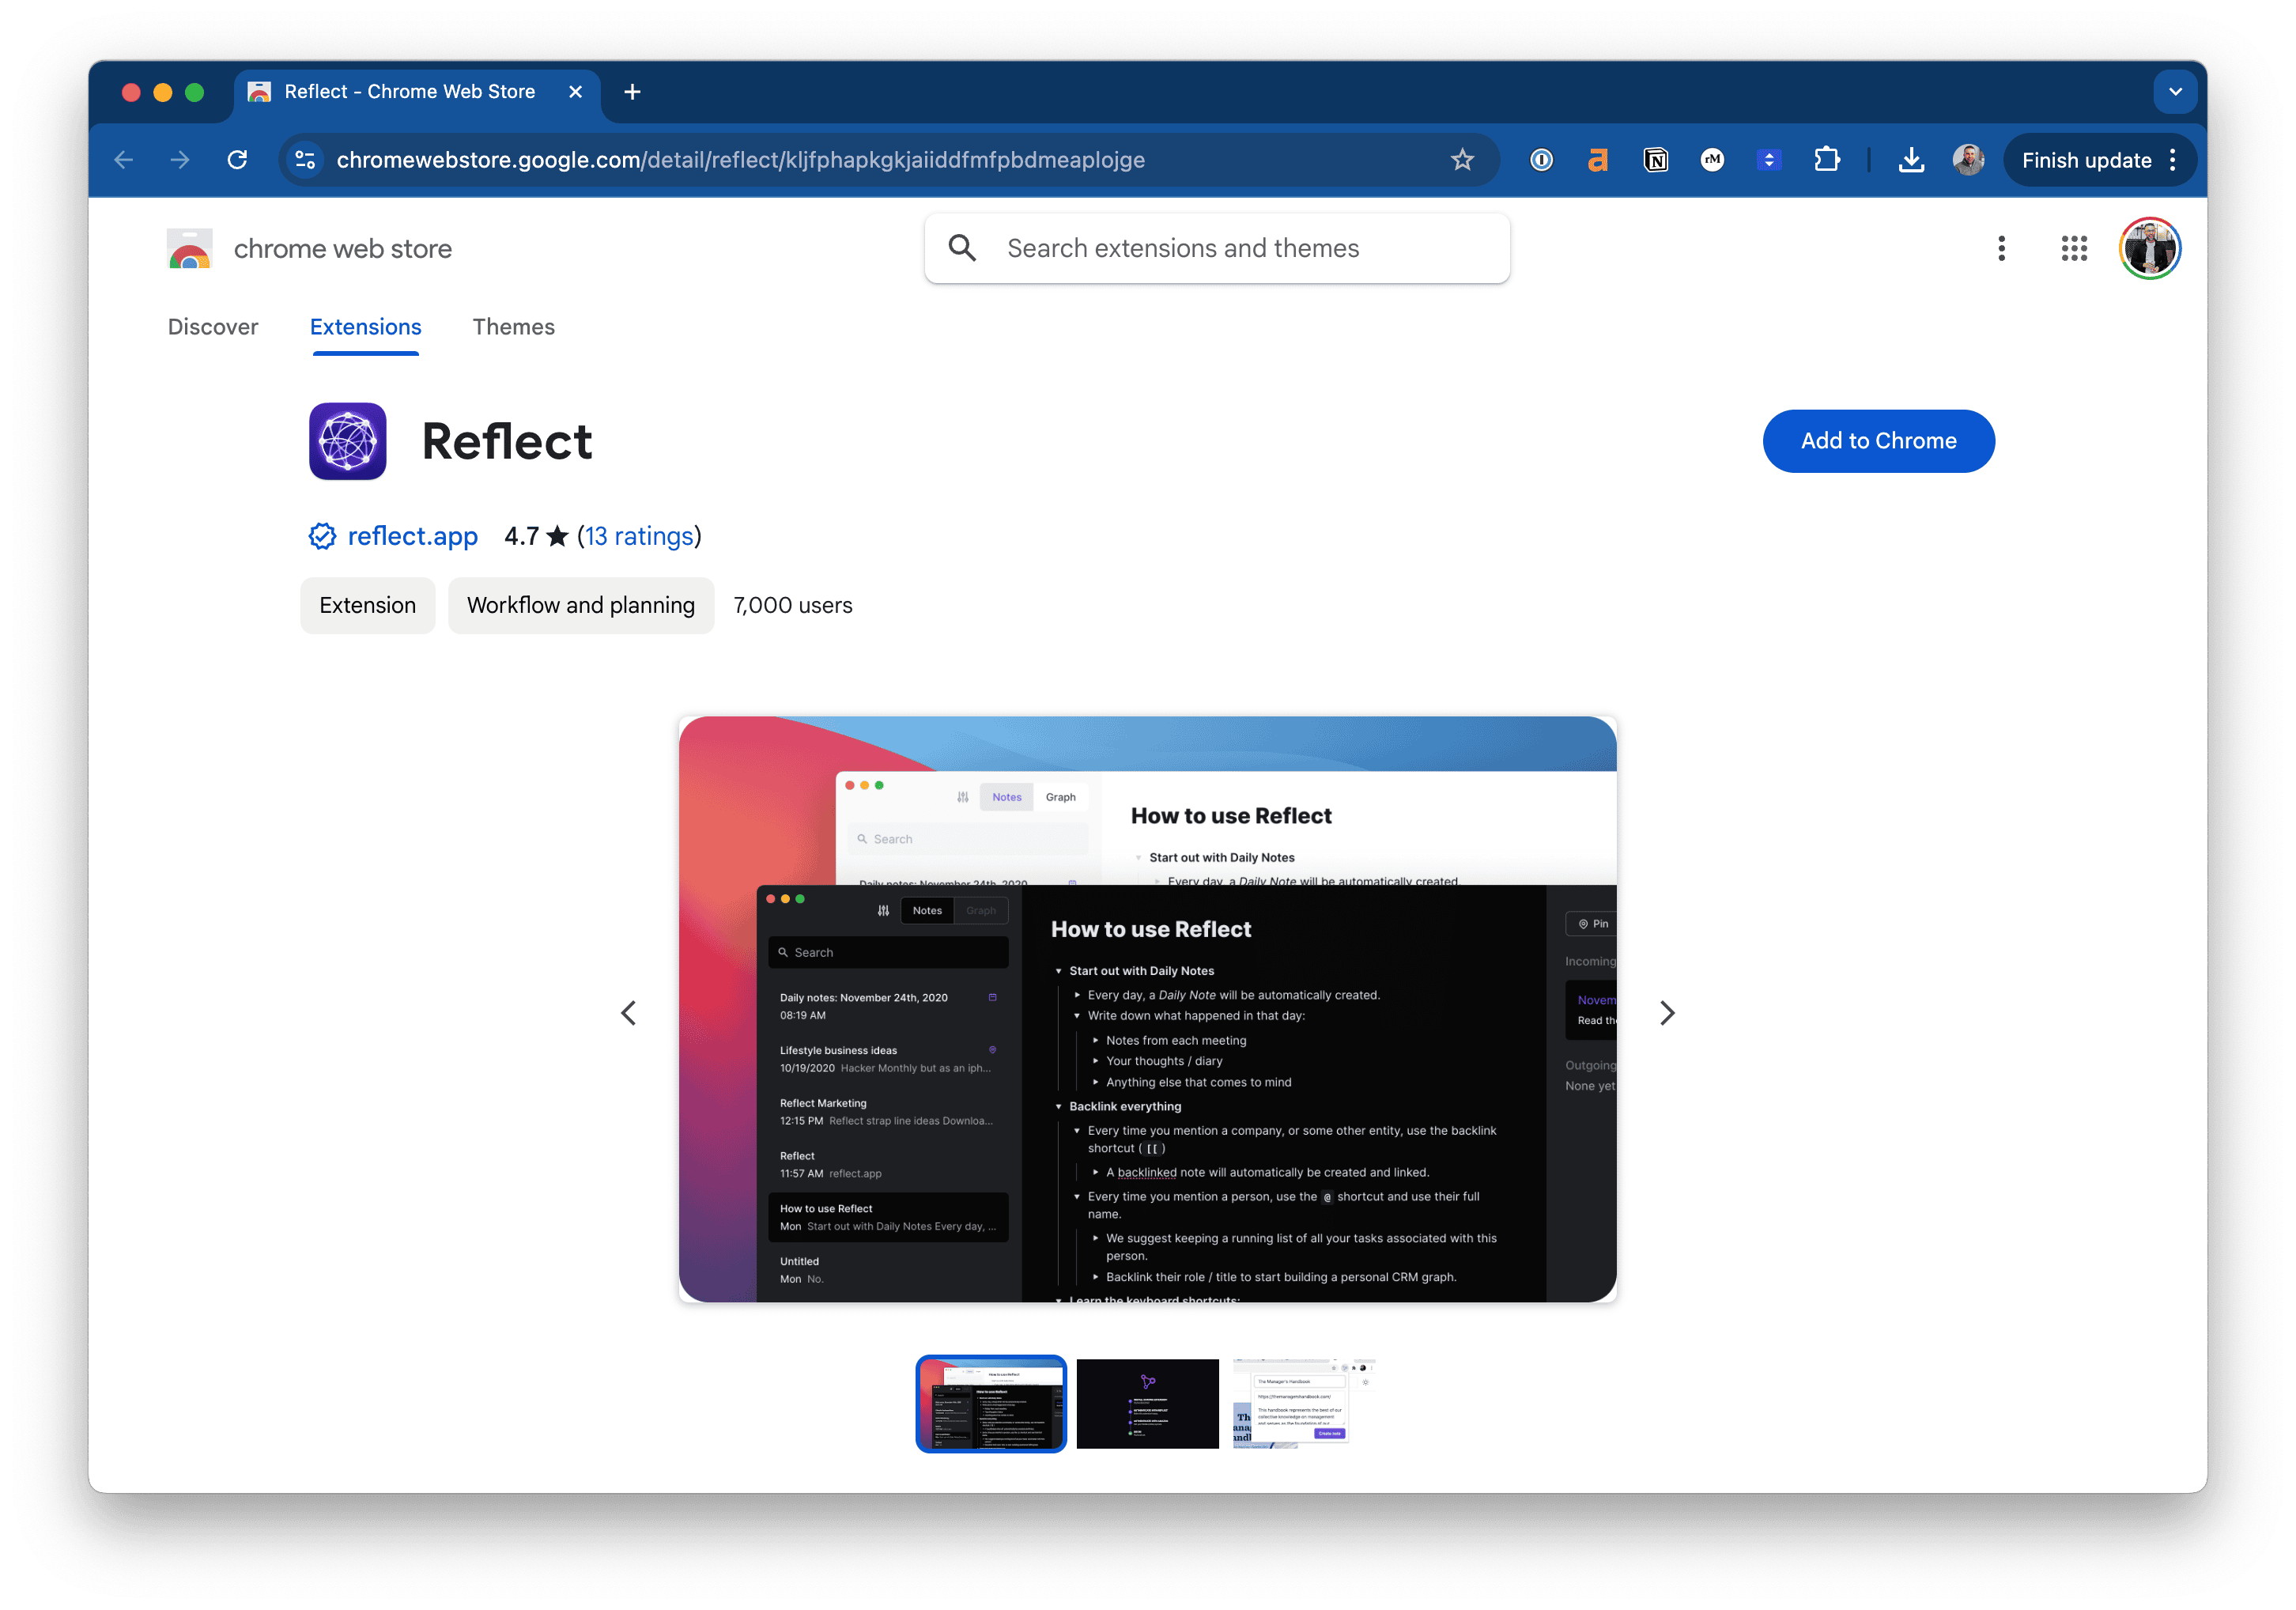Image resolution: width=2296 pixels, height=1610 pixels.
Task: Expand the tab search dropdown arrow
Action: [2175, 92]
